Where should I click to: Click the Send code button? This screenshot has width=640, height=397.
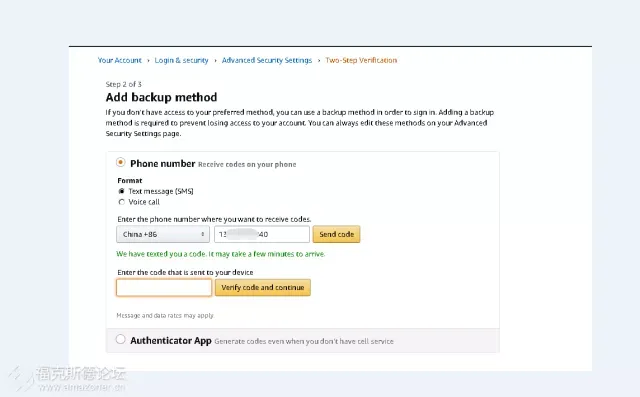coord(336,234)
